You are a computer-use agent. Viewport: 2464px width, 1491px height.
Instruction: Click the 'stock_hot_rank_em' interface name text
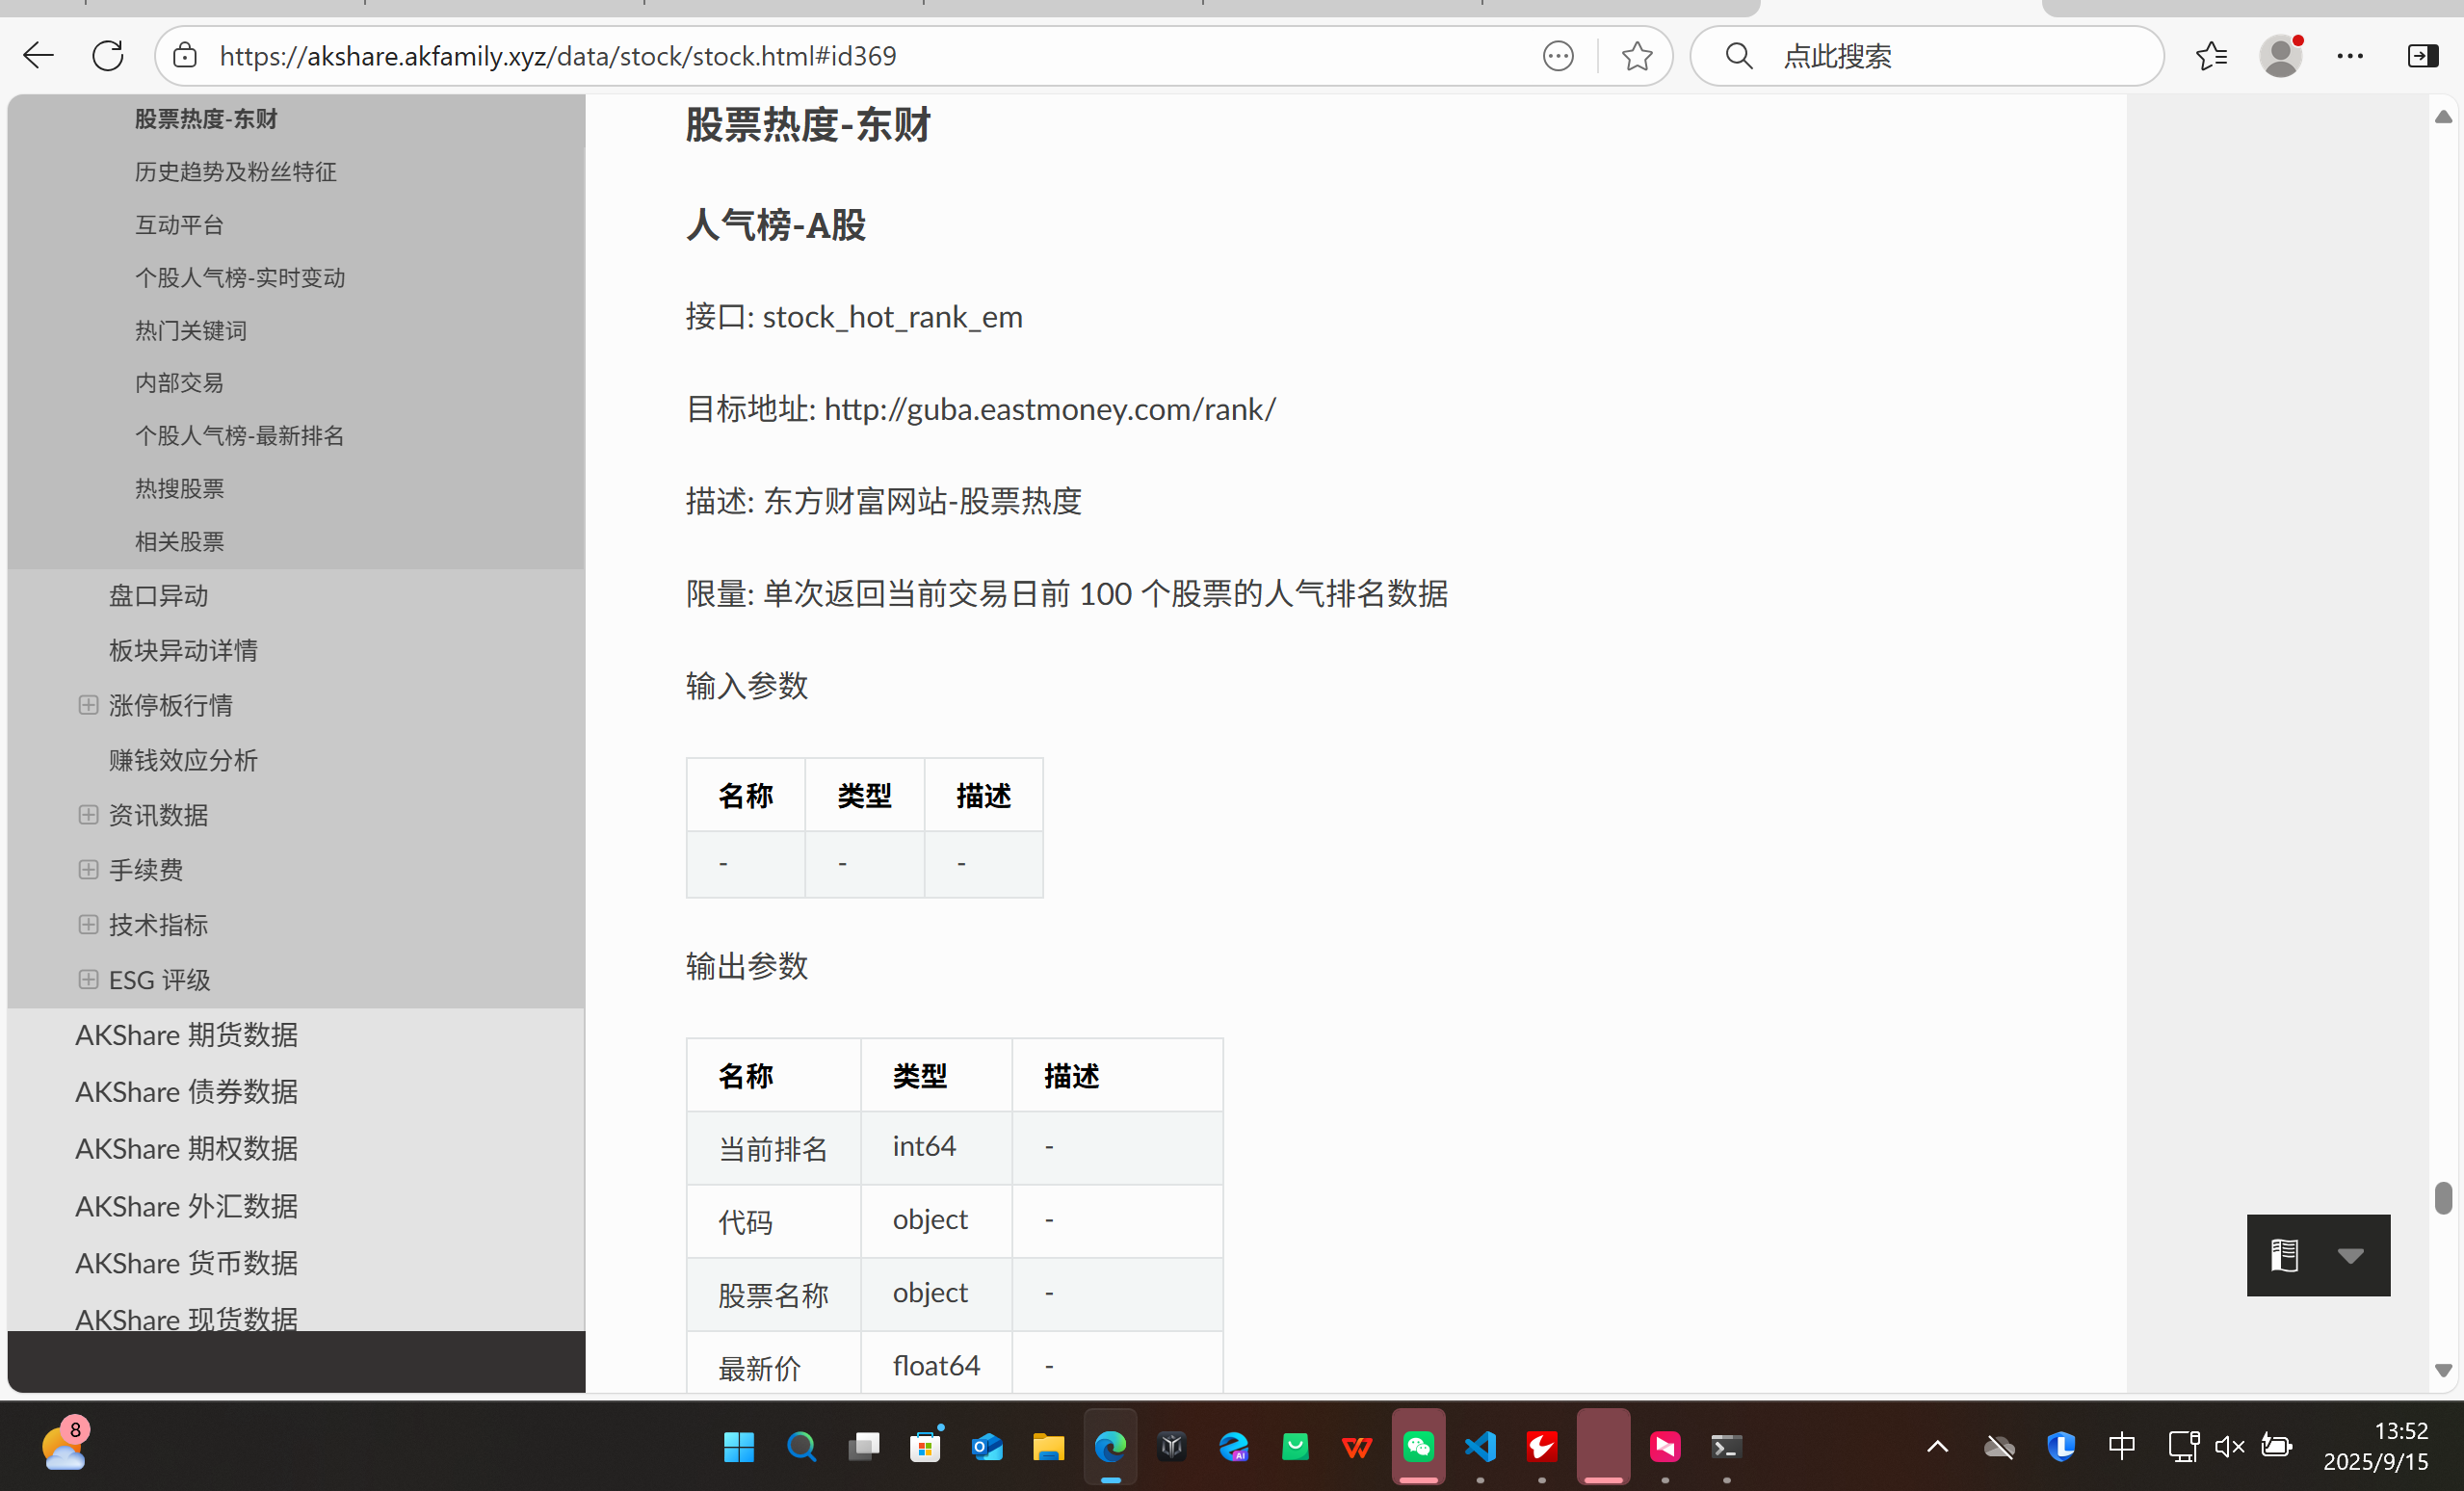(892, 317)
